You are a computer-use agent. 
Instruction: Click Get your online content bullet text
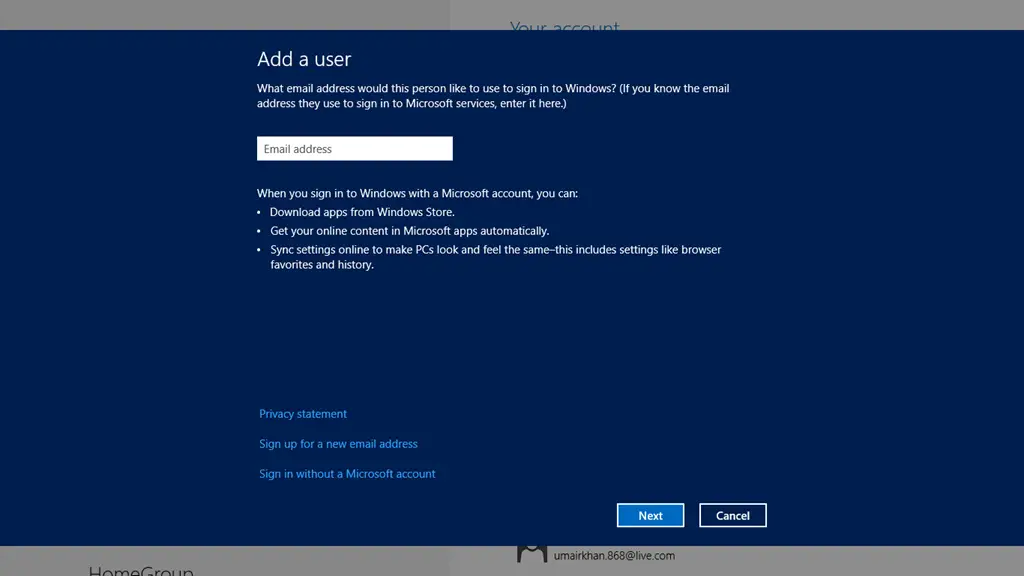tap(409, 231)
